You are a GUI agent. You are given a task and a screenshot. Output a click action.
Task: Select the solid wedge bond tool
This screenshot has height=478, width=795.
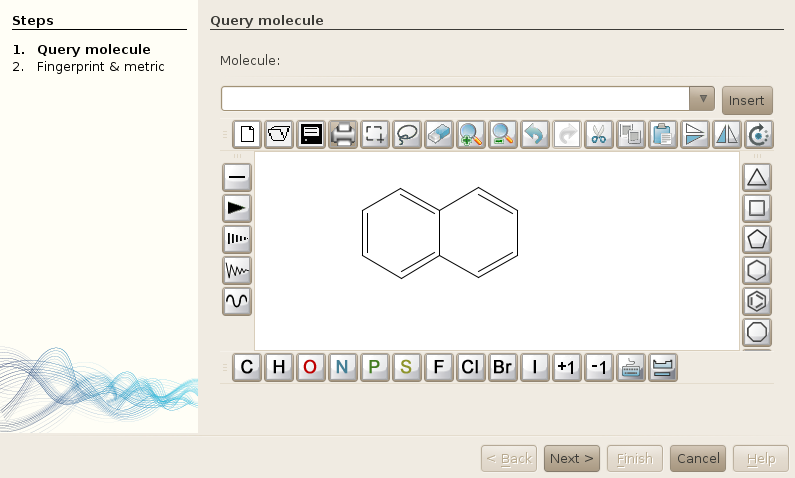click(237, 208)
